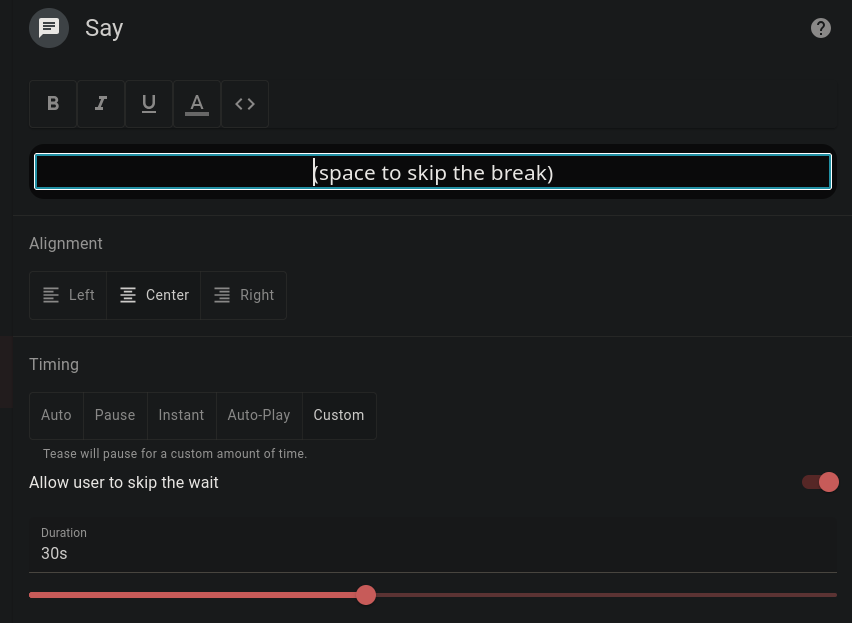
Task: Click the Say chat bubble icon
Action: [49, 28]
